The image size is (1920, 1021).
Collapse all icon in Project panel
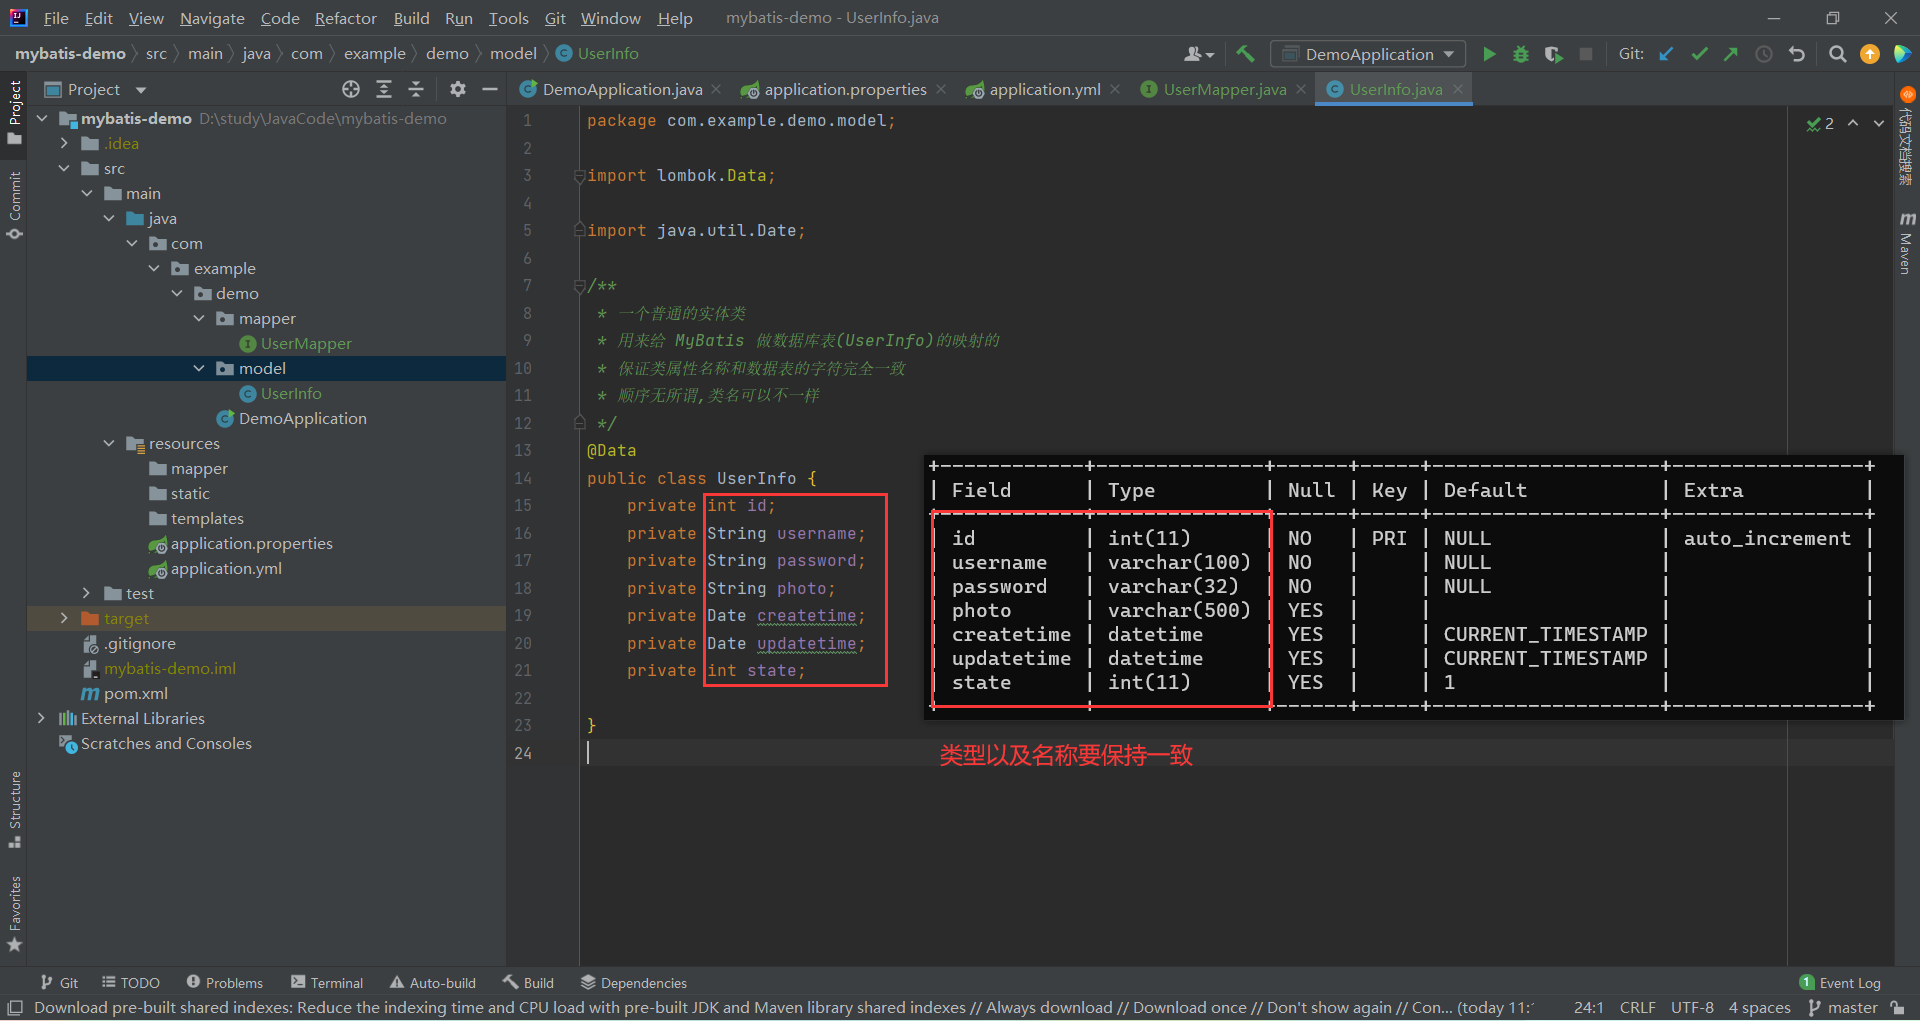pyautogui.click(x=416, y=90)
